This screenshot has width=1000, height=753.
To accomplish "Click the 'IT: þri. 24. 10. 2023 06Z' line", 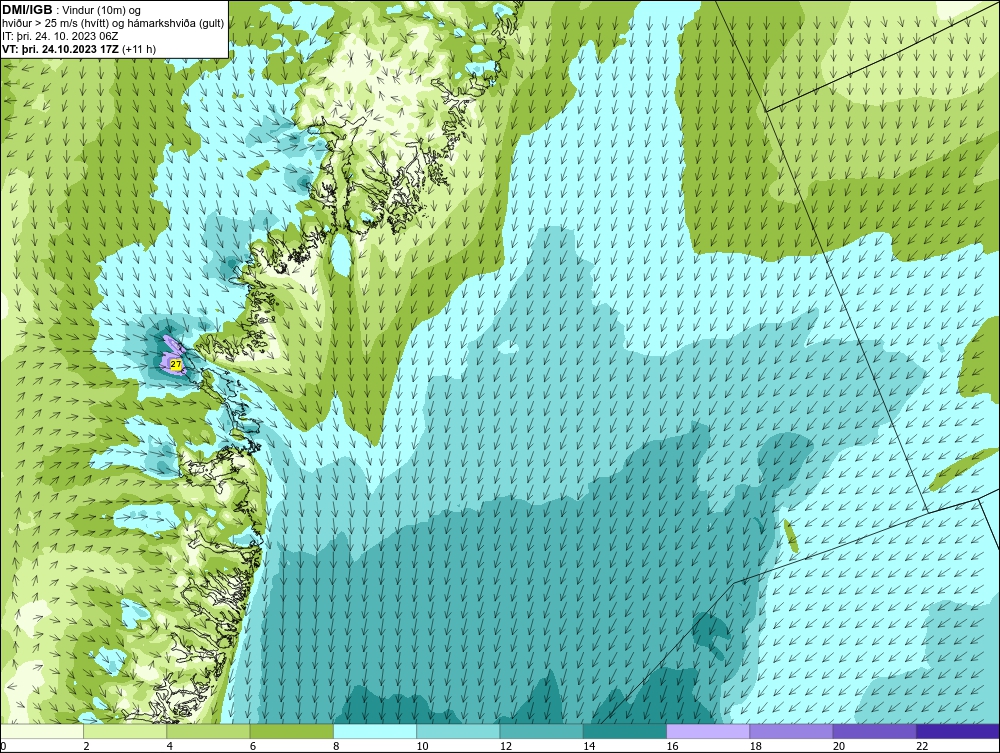I will coord(60,36).
